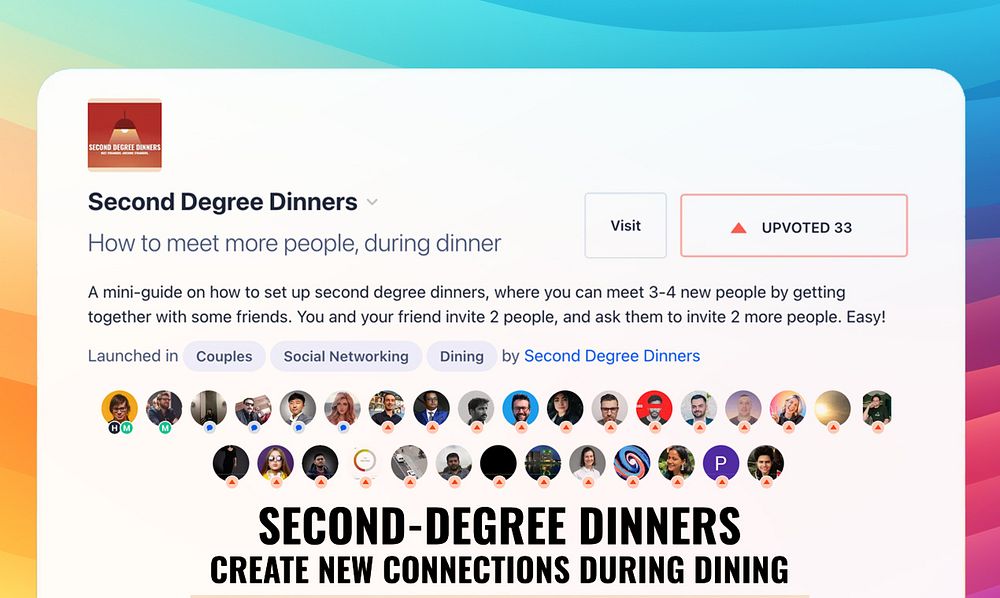Toggle the UPVOTED 33 button
Viewport: 1000px width, 598px height.
pyautogui.click(x=793, y=226)
